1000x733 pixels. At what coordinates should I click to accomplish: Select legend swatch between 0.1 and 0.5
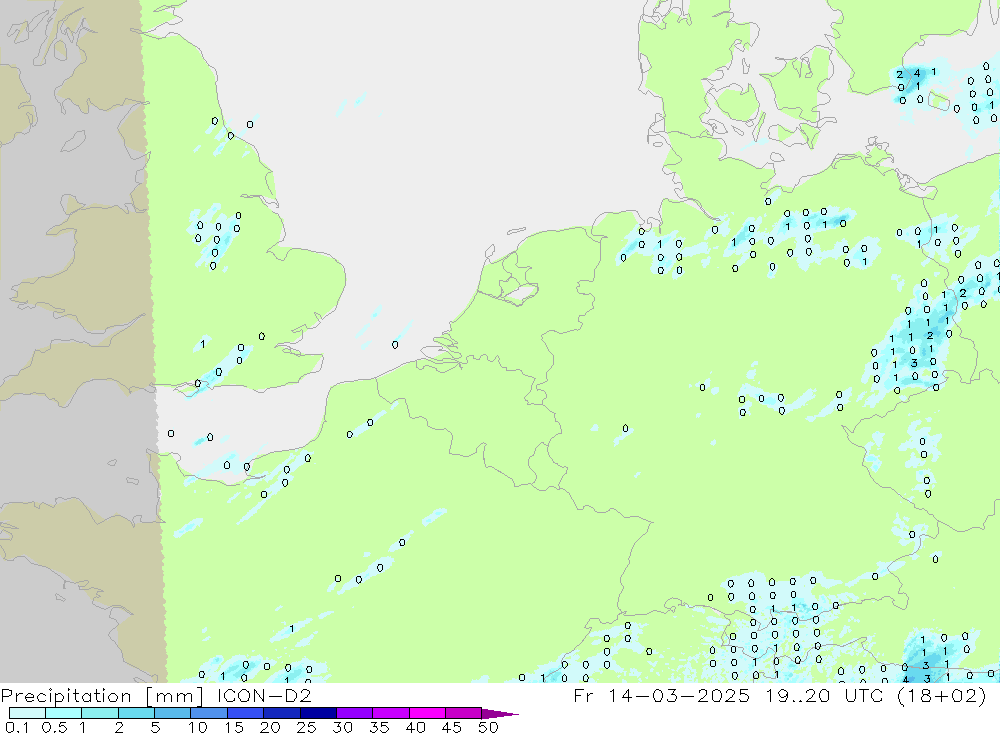27,713
